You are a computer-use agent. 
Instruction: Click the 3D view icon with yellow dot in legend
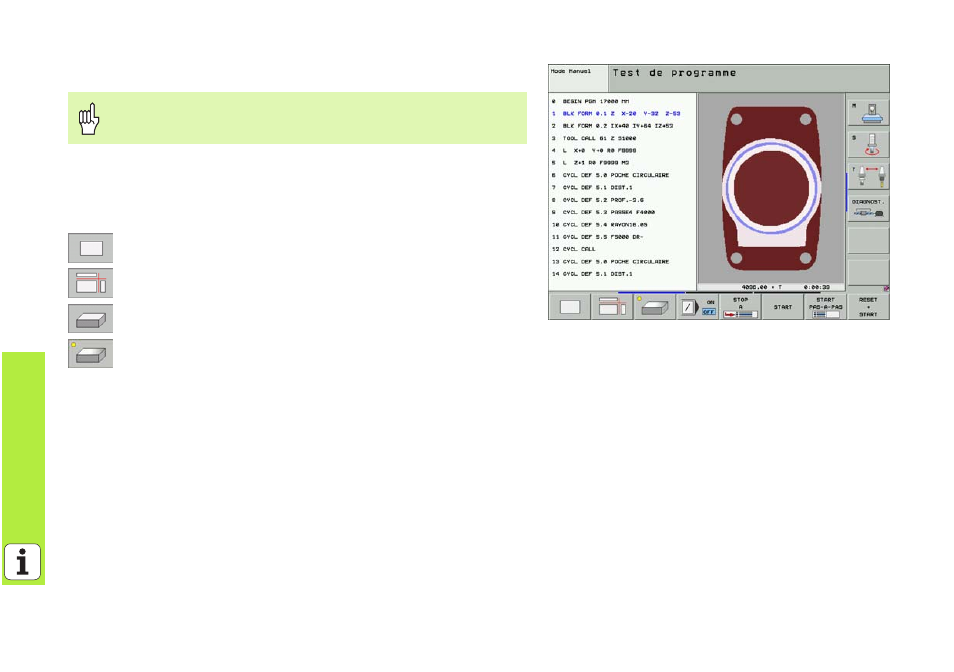coord(91,354)
